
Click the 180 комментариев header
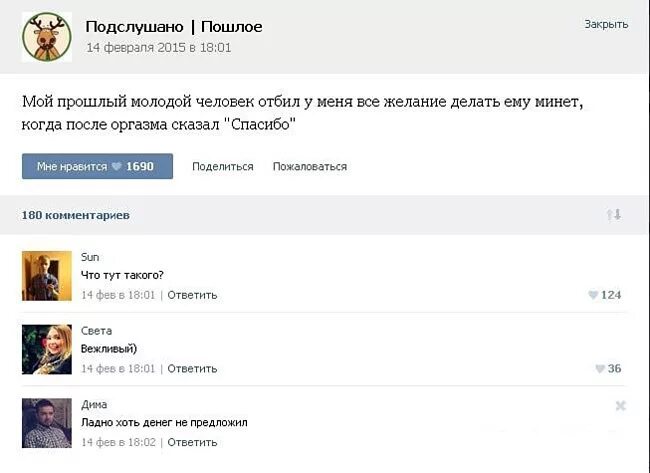point(75,215)
